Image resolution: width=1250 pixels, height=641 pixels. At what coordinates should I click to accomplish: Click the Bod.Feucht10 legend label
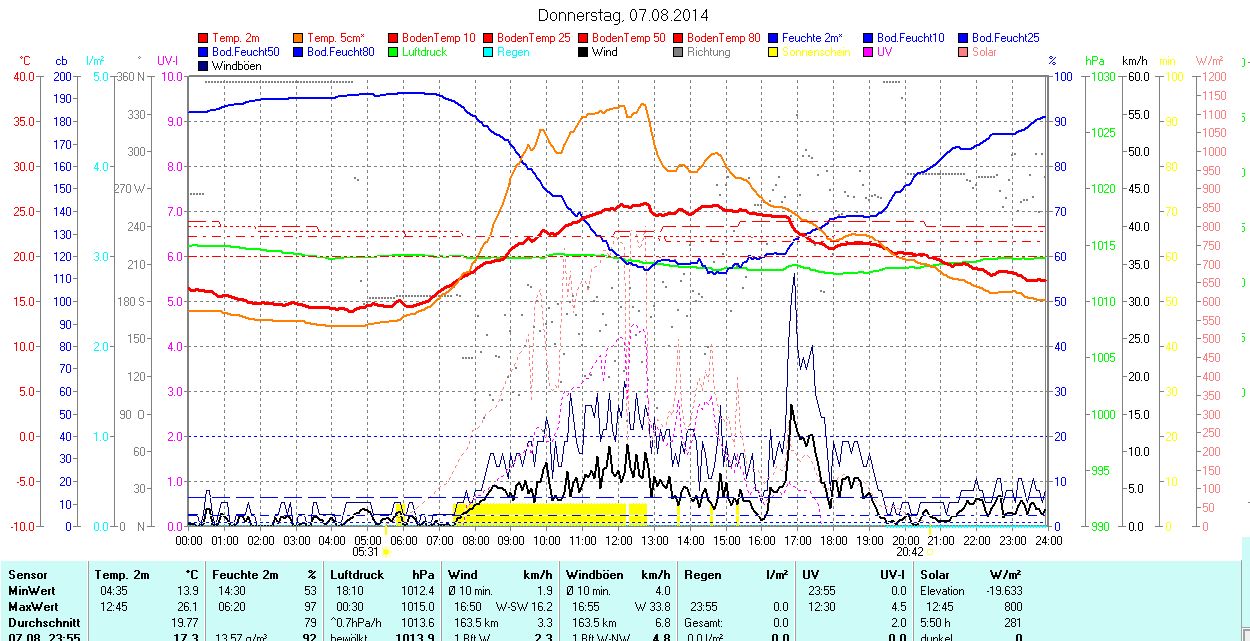click(x=911, y=38)
